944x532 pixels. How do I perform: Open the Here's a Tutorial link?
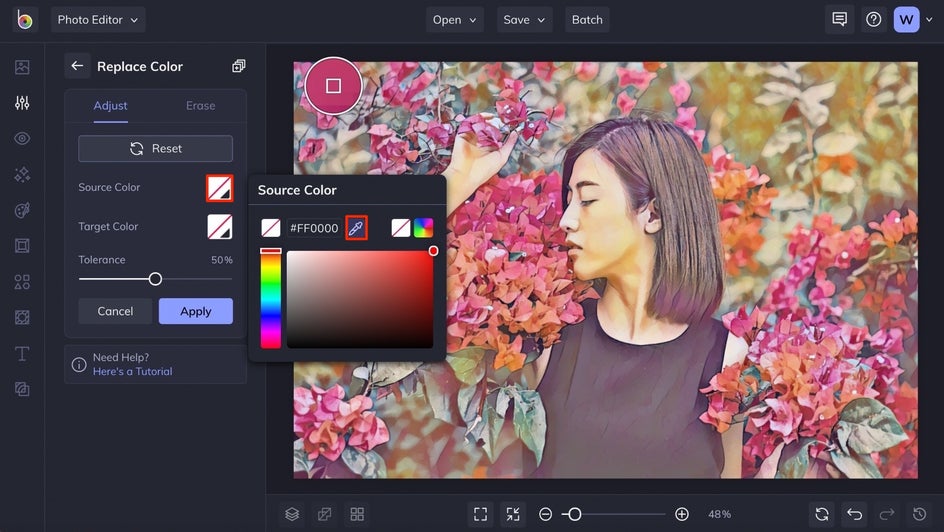point(132,371)
